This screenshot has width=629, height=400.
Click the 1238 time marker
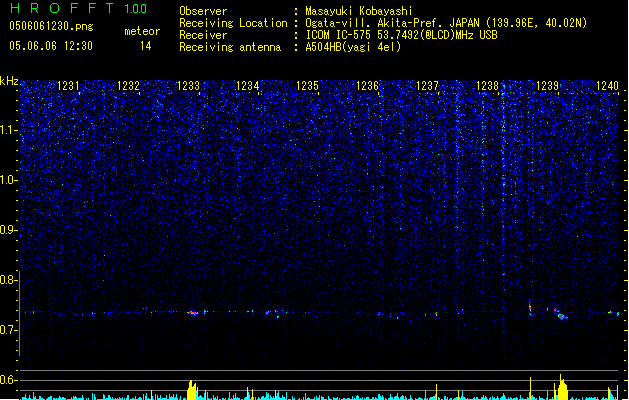[487, 86]
